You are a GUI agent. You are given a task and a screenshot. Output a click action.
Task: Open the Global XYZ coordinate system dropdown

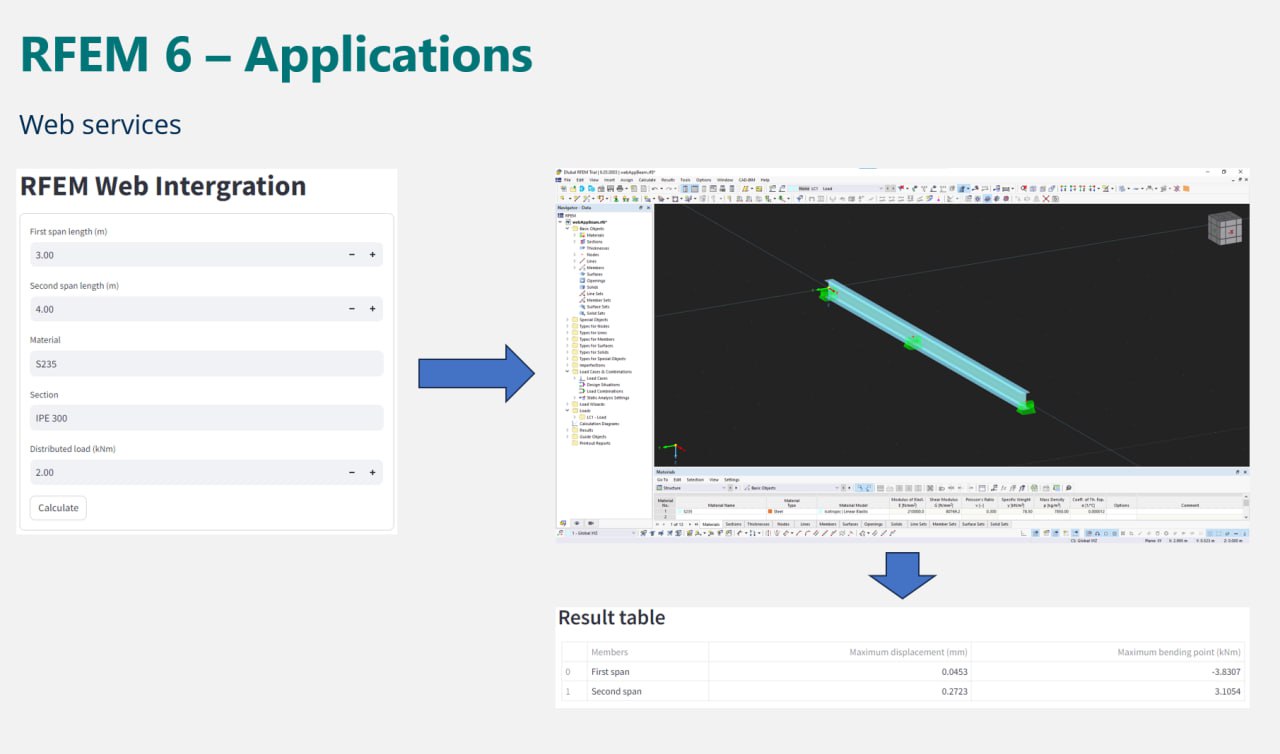pos(601,533)
